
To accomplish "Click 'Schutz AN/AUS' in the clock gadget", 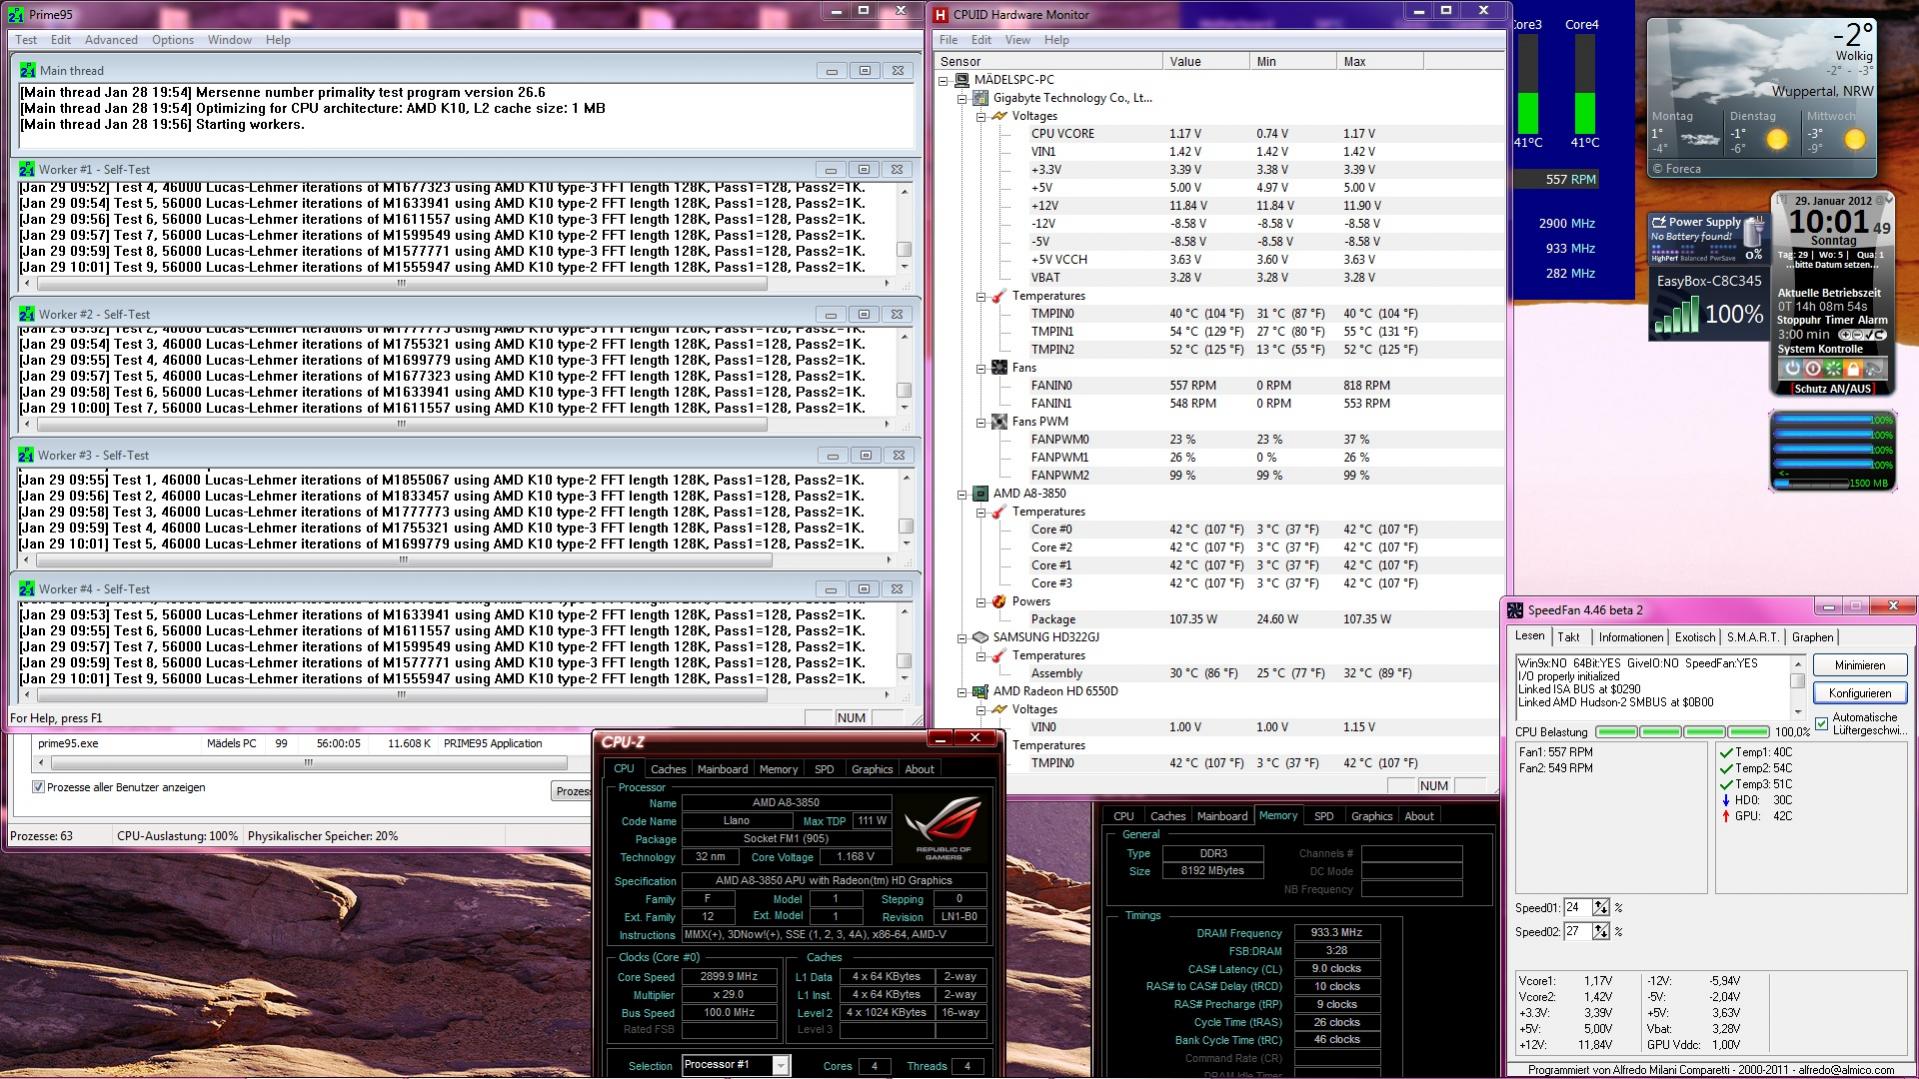I will point(1832,389).
